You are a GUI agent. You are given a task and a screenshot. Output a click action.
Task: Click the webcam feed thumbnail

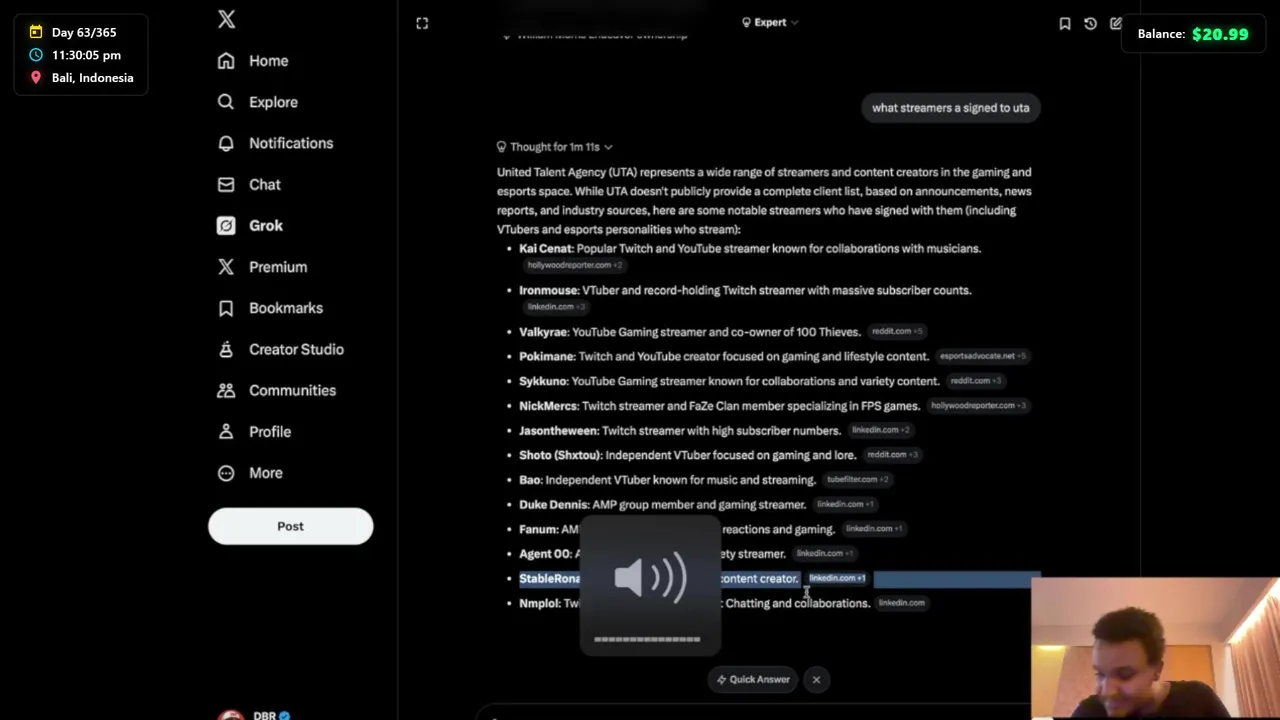(x=1155, y=648)
